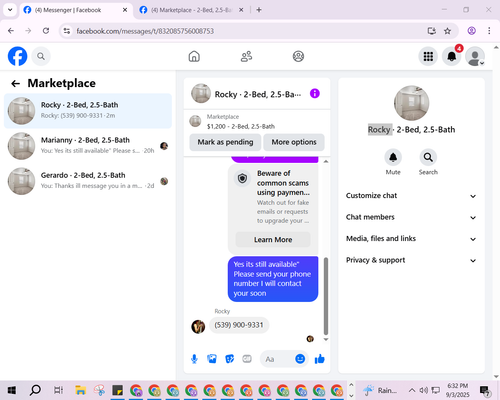This screenshot has height=400, width=500.
Task: Open Chrome three-dot menu
Action: pos(489,31)
